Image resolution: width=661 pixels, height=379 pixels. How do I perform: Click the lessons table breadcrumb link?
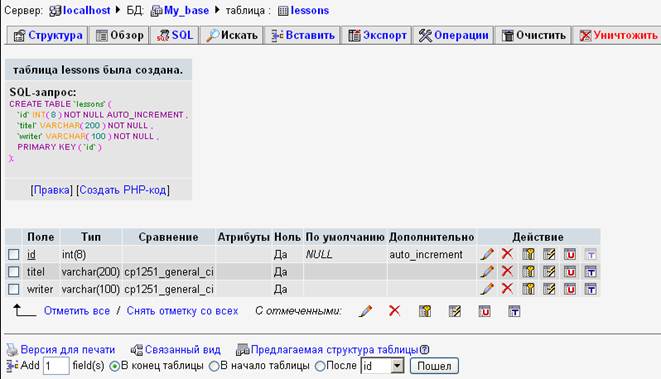310,11
